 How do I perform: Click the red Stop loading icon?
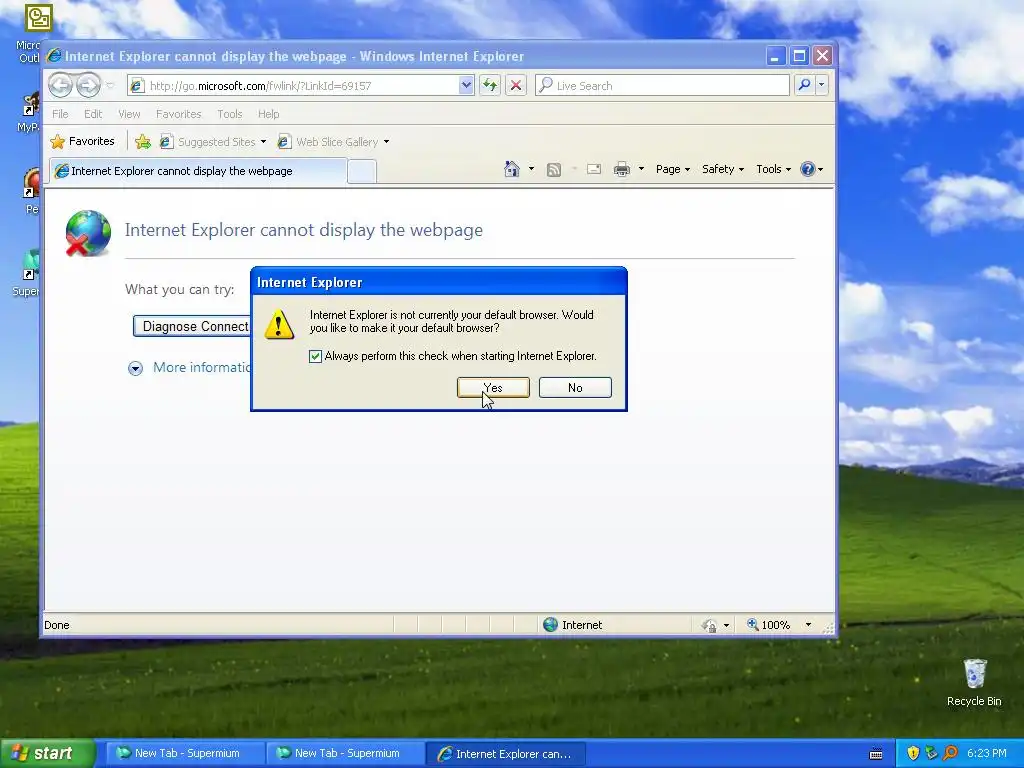(516, 86)
